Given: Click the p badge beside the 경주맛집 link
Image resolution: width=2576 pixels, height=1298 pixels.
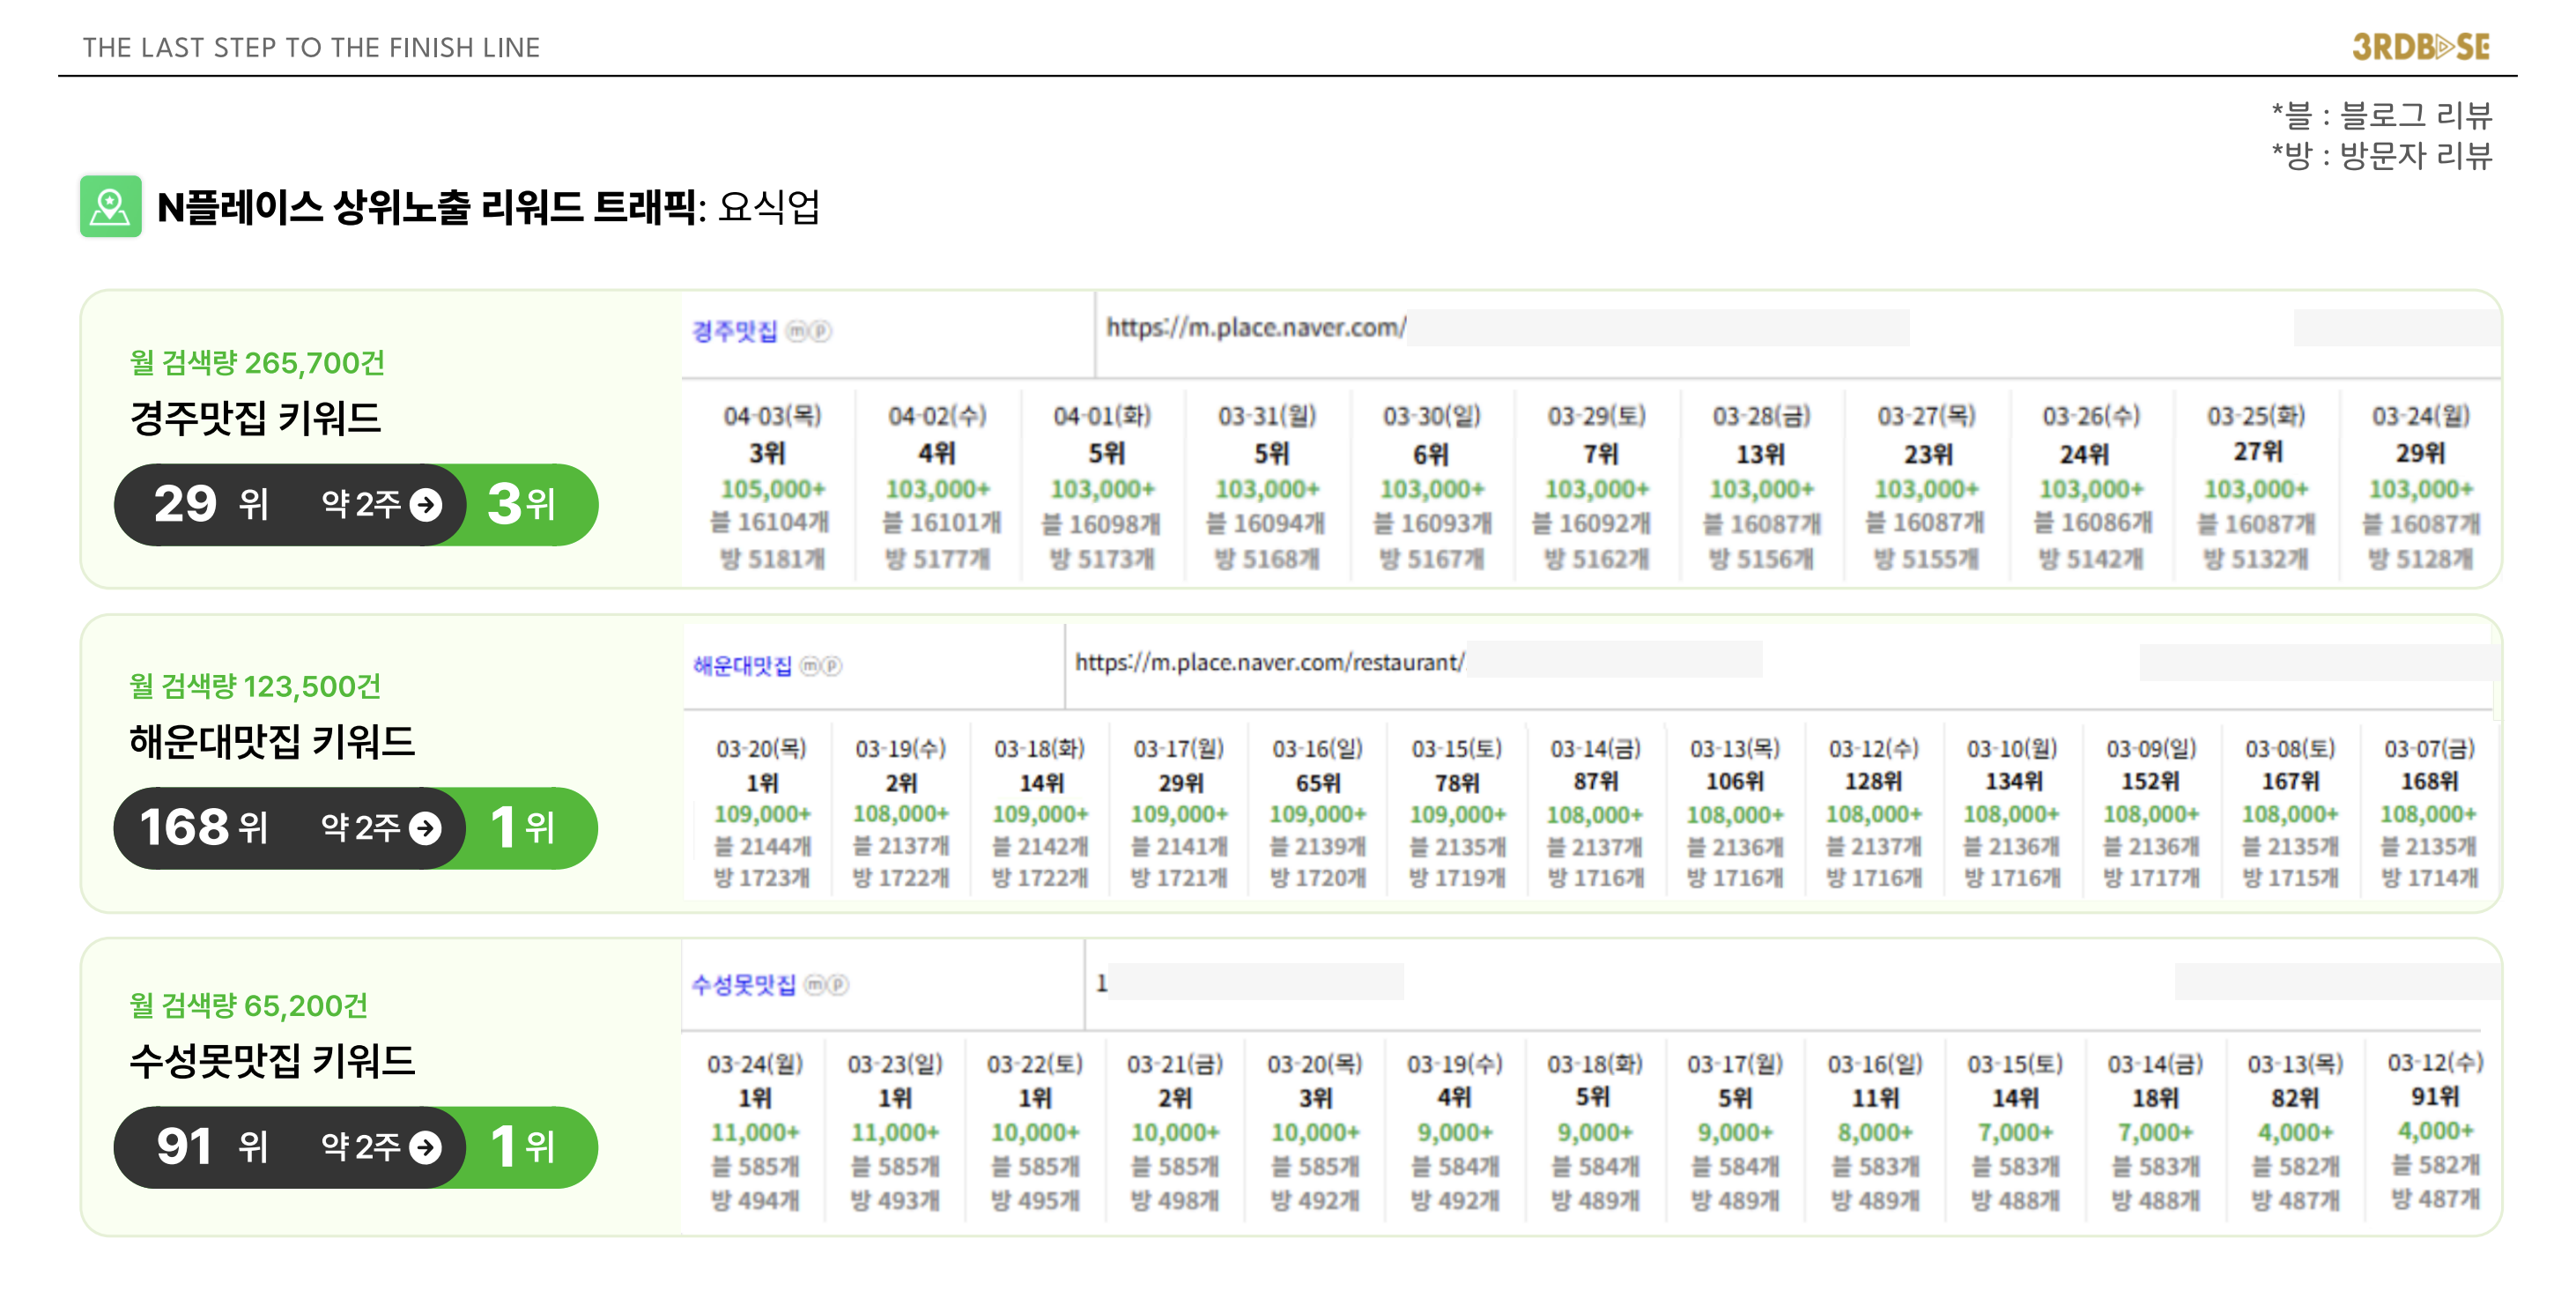Looking at the screenshot, I should [x=820, y=331].
